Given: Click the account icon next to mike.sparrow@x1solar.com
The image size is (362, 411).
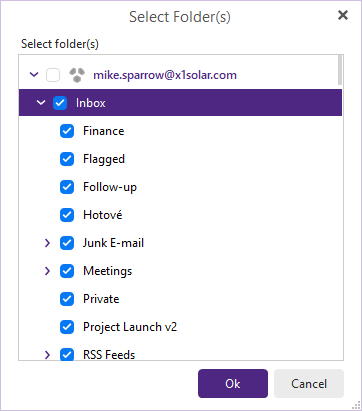Looking at the screenshot, I should click(77, 75).
